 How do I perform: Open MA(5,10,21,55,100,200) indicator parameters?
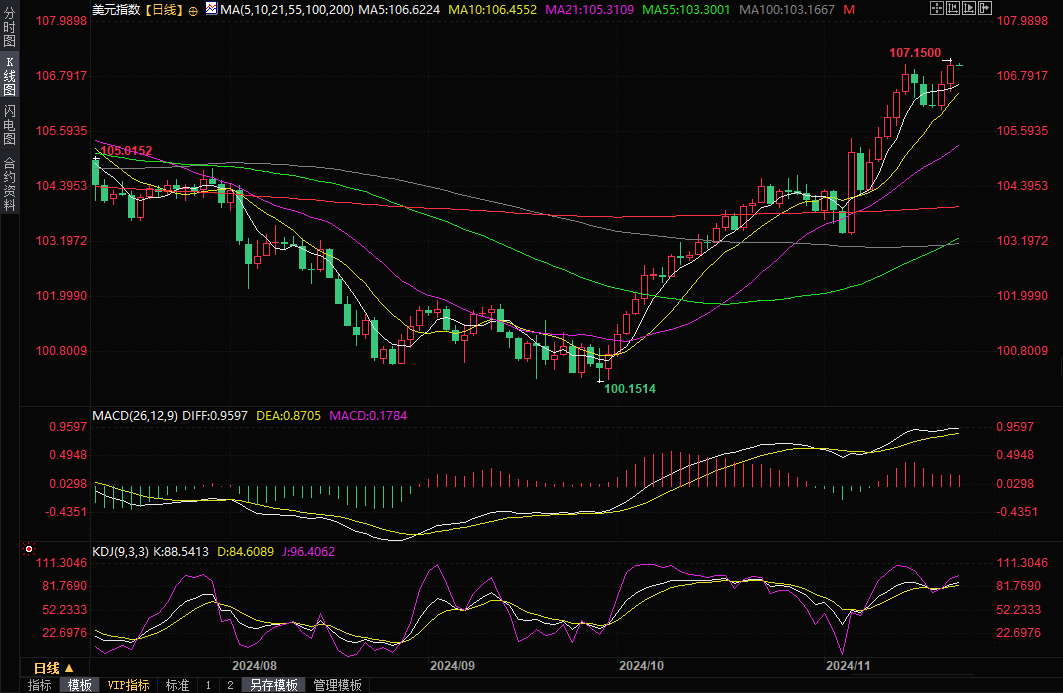[287, 10]
